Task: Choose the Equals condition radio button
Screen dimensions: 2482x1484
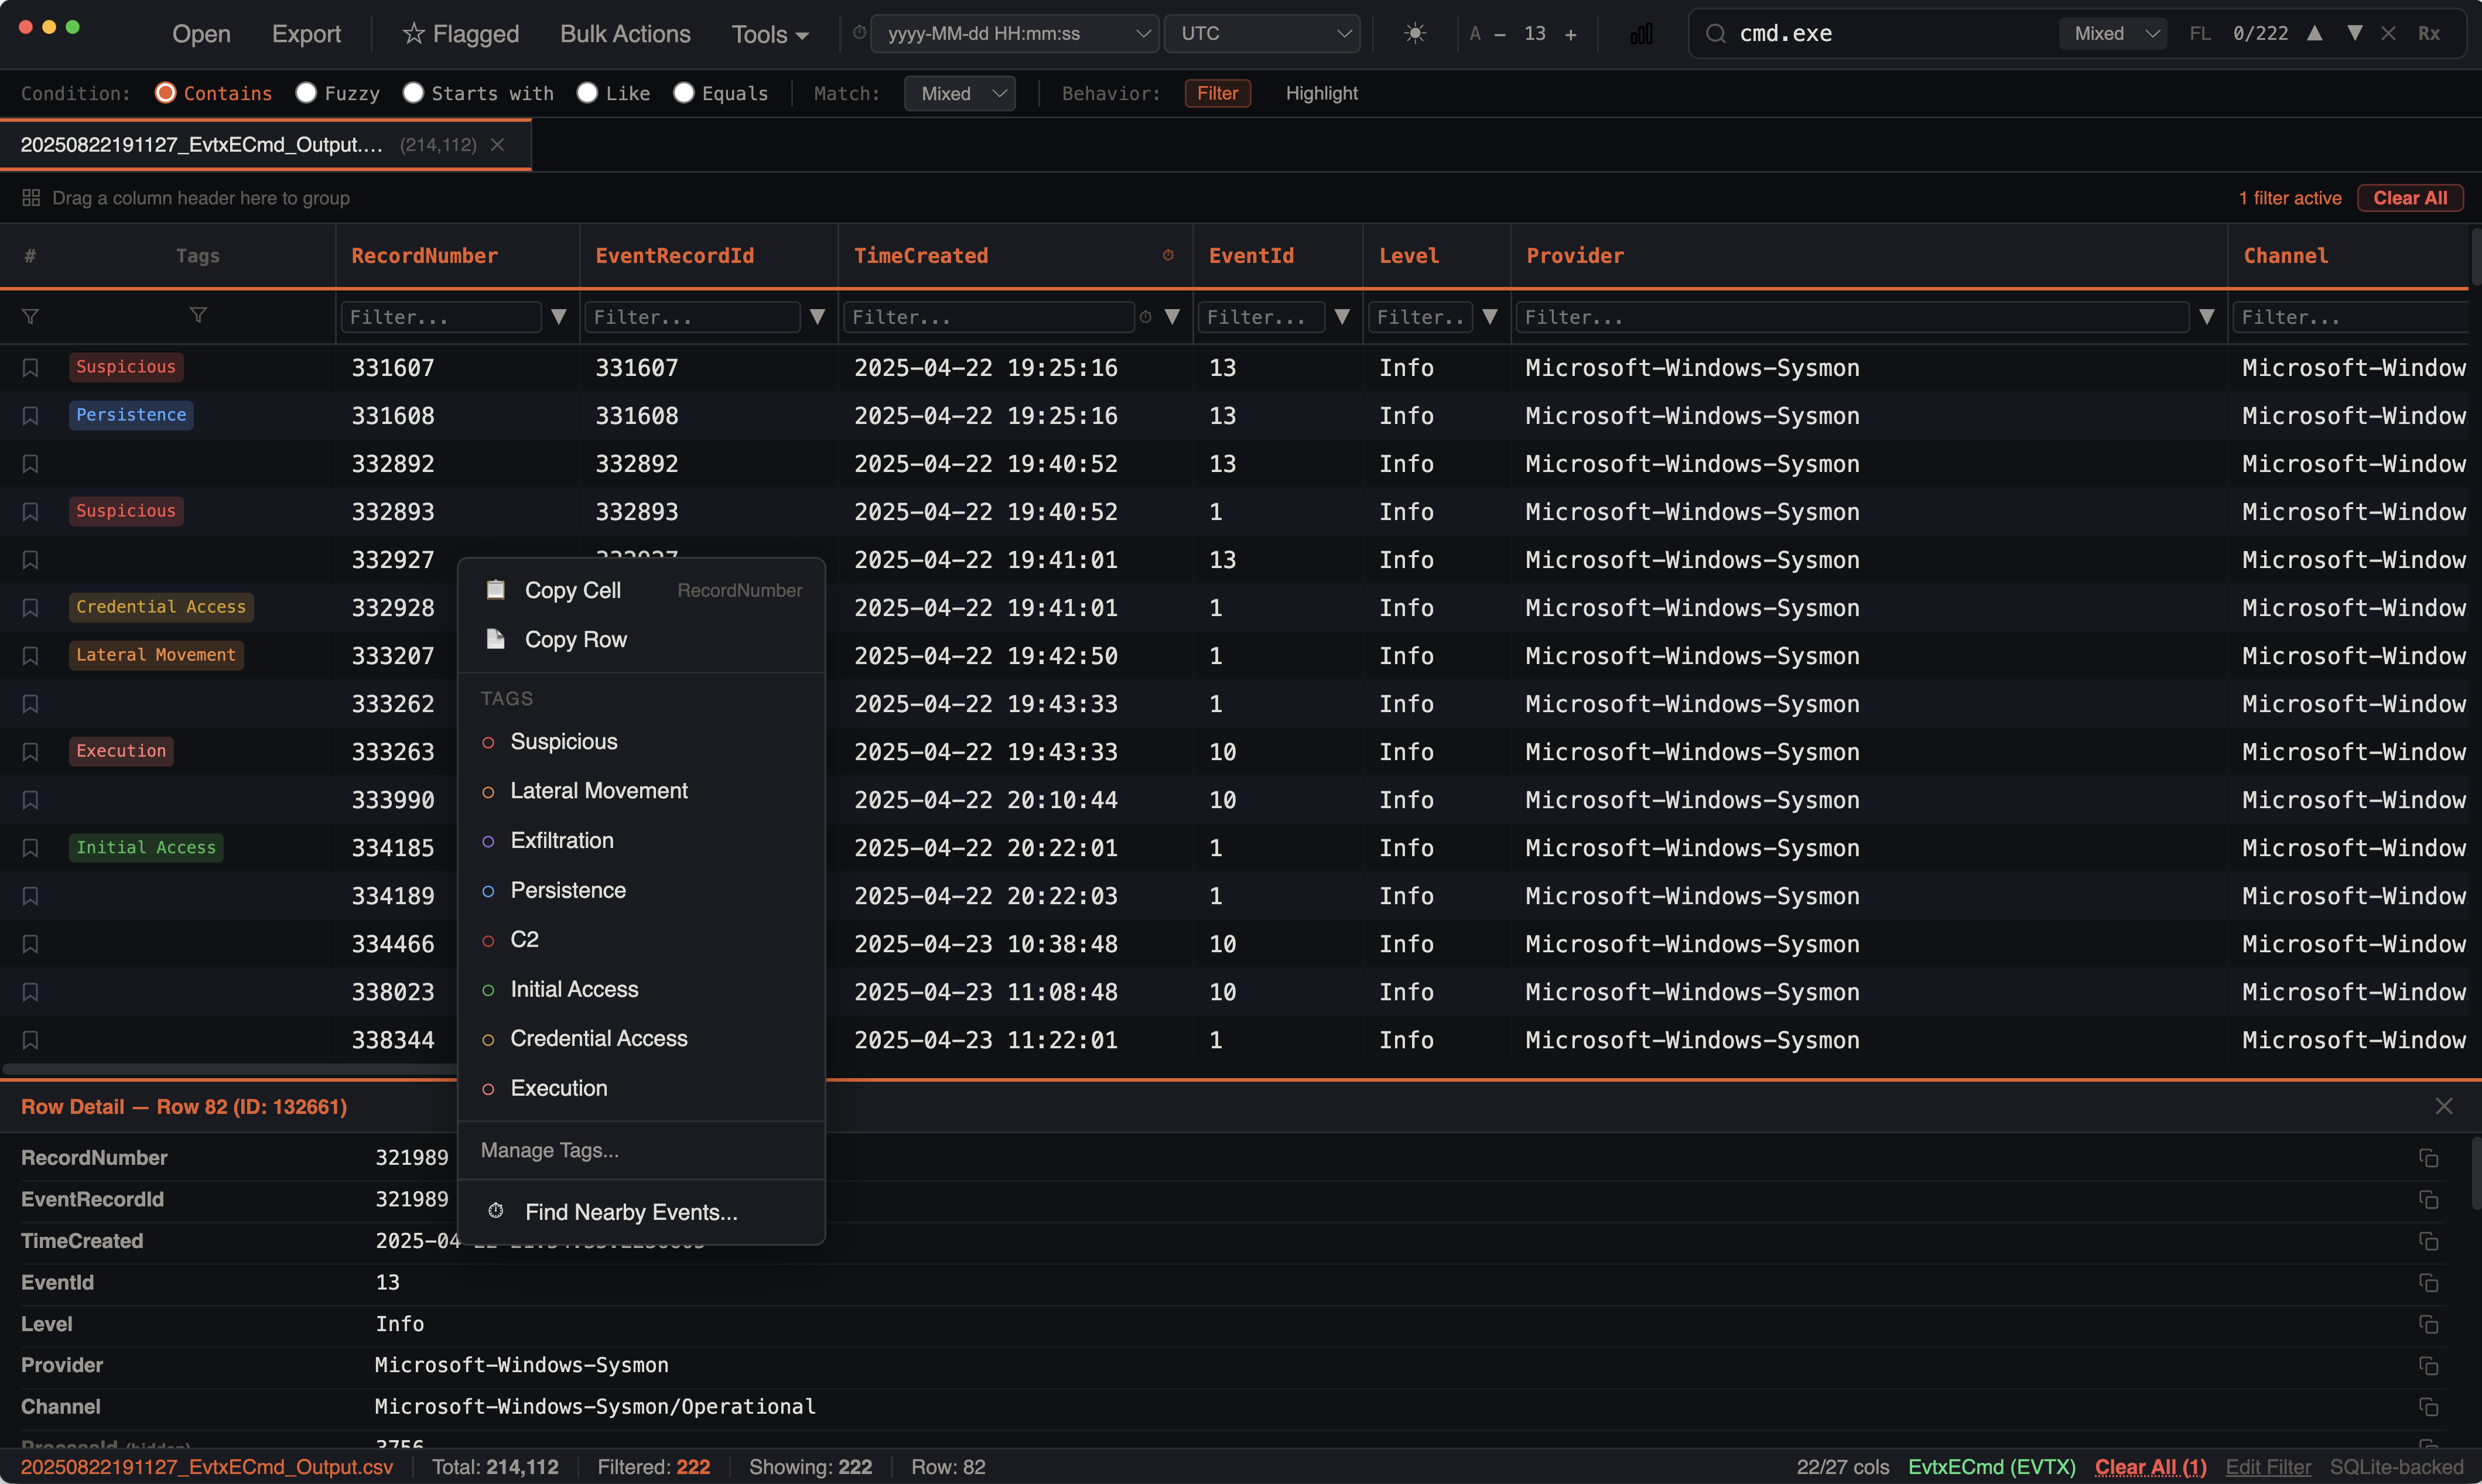Action: click(x=684, y=93)
